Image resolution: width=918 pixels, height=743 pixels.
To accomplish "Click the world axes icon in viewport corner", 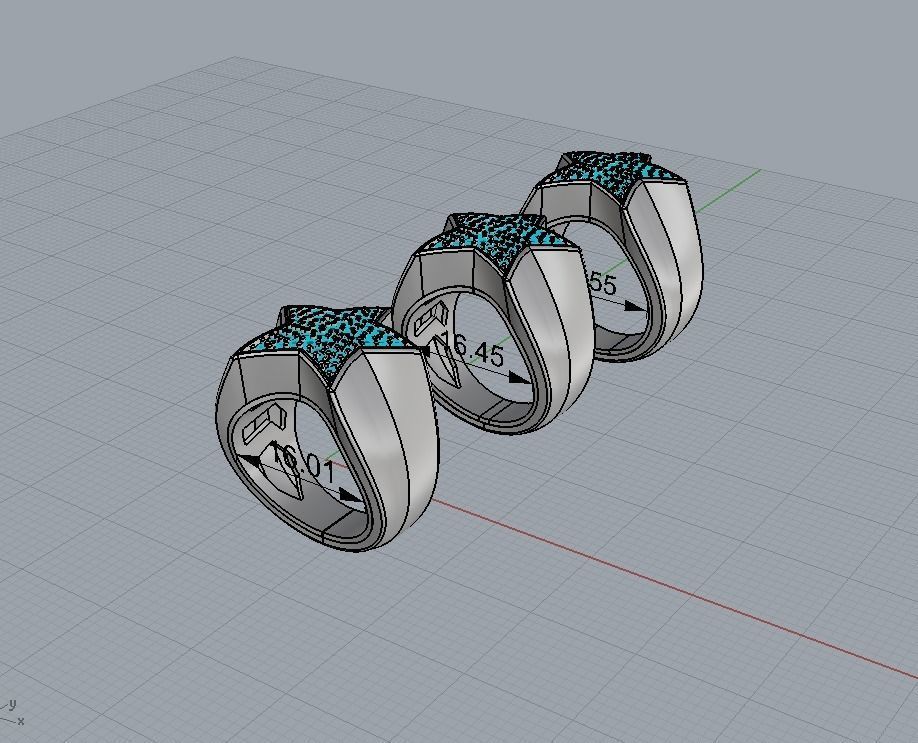I will point(12,712).
